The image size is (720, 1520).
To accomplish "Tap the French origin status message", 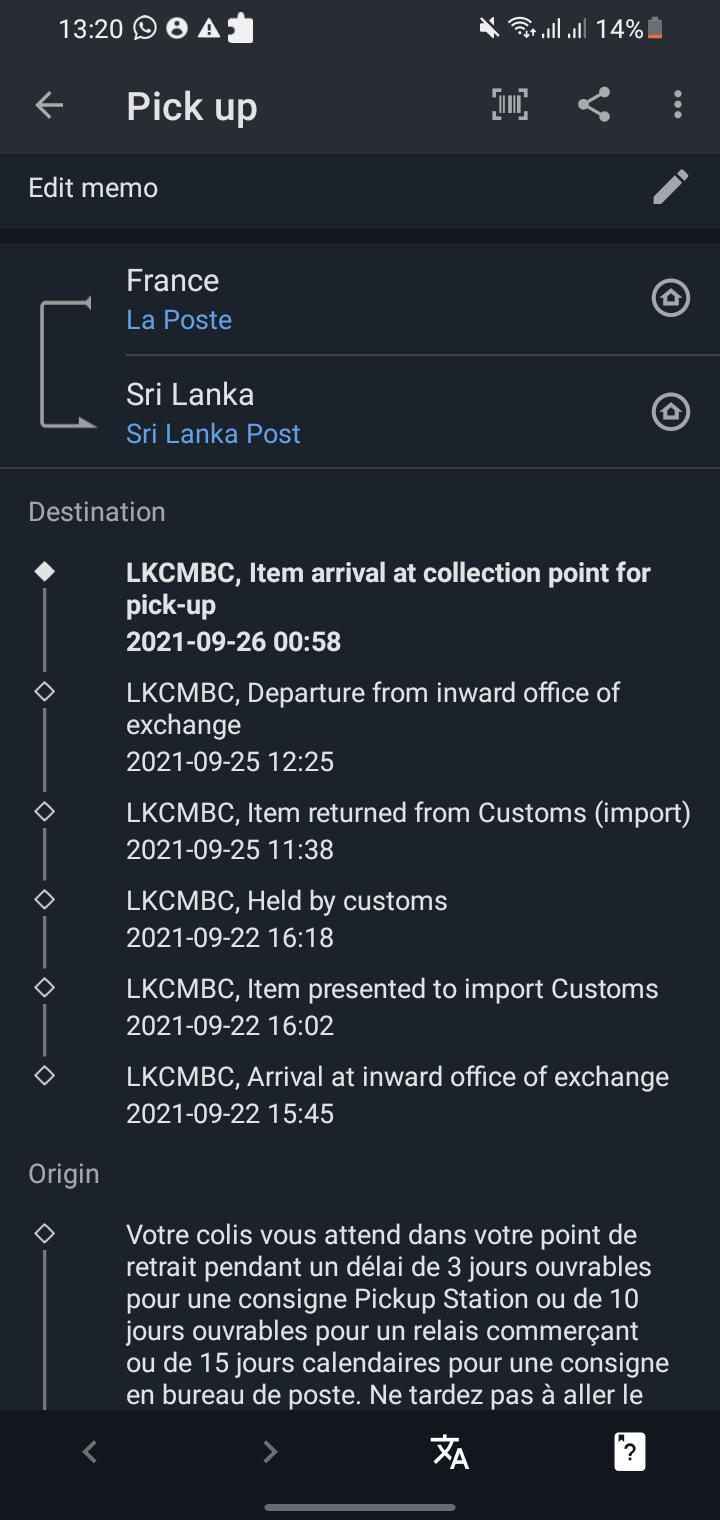I will click(397, 1315).
